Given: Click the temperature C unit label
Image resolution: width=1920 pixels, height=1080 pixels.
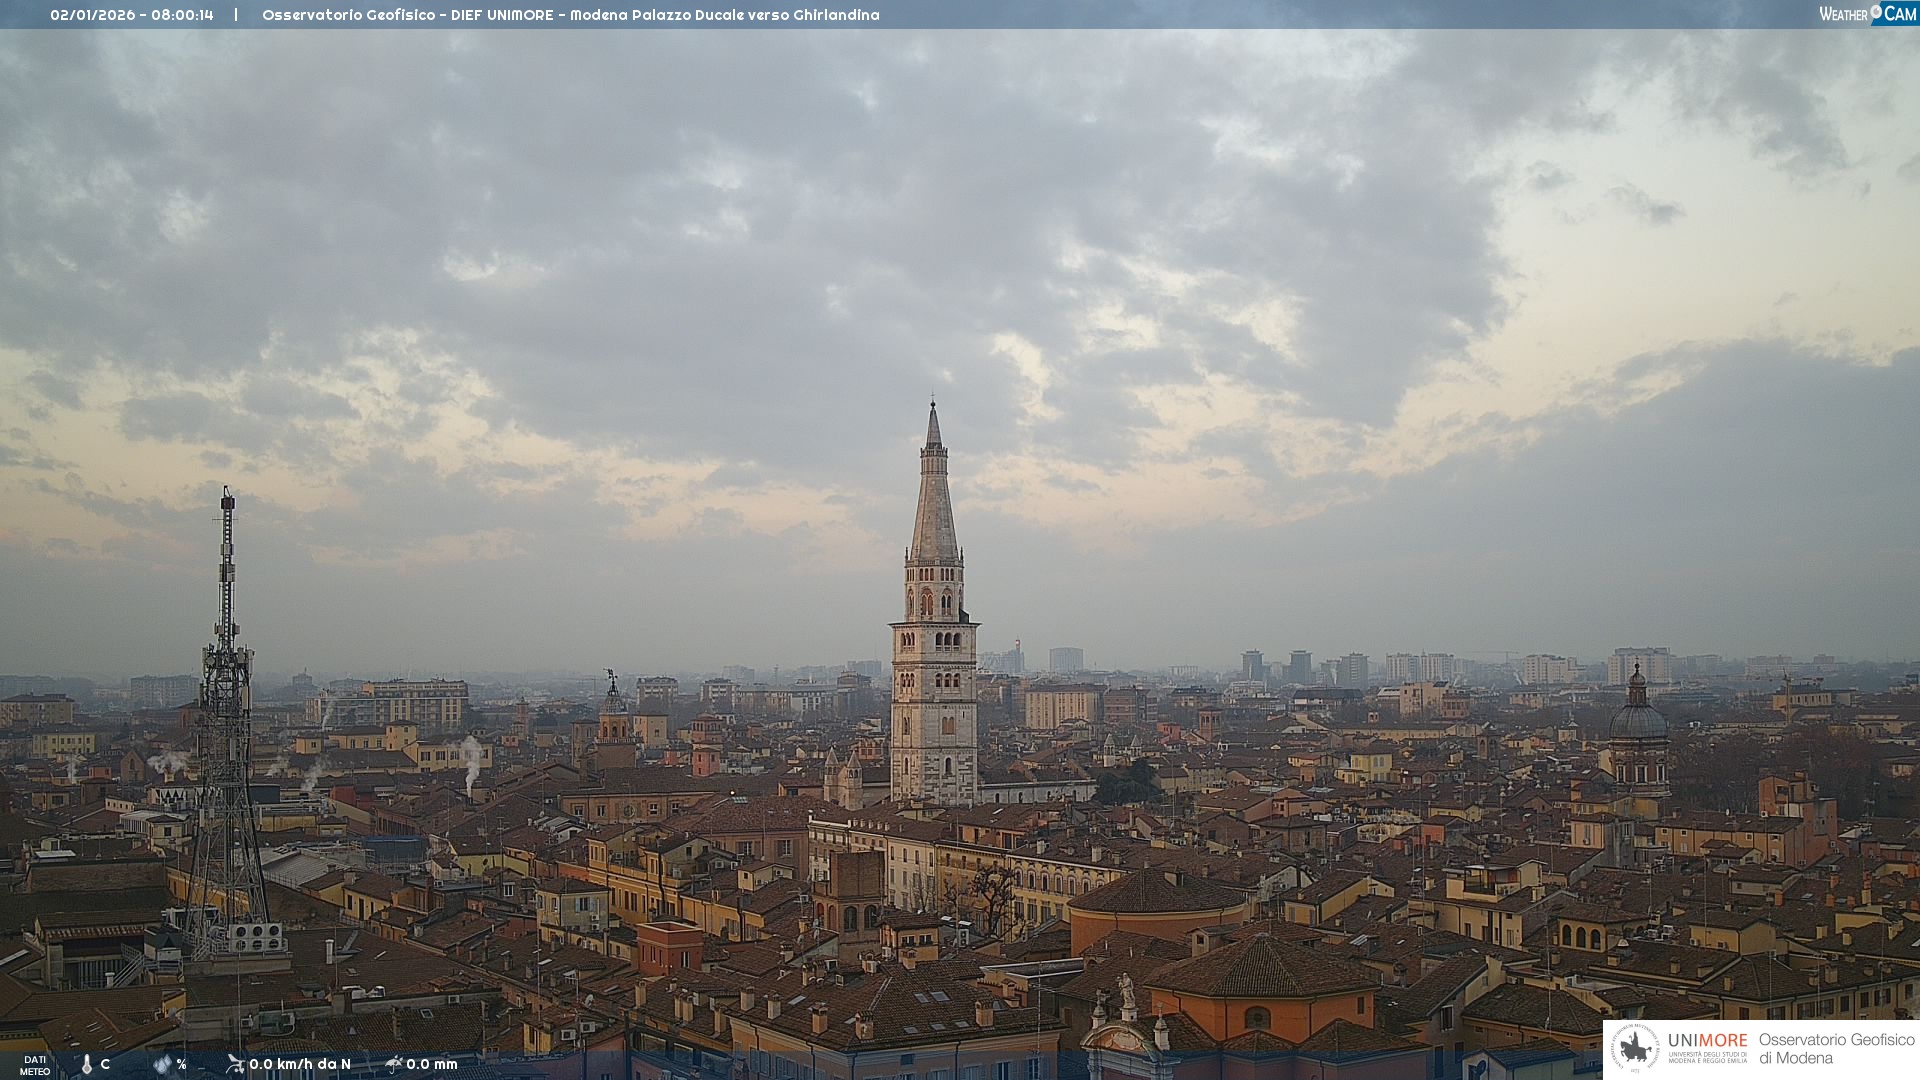Looking at the screenshot, I should tap(105, 1064).
